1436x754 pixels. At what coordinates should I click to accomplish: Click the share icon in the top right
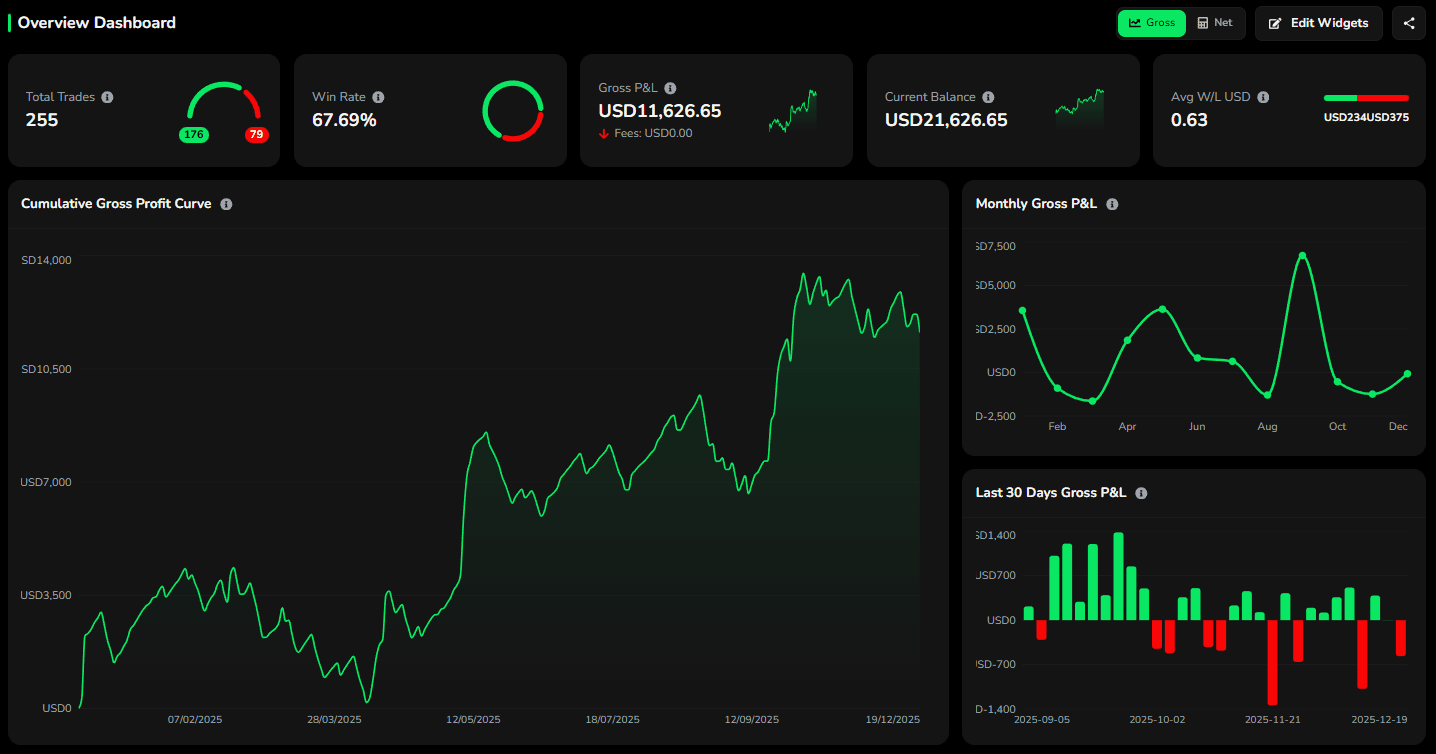click(x=1408, y=22)
